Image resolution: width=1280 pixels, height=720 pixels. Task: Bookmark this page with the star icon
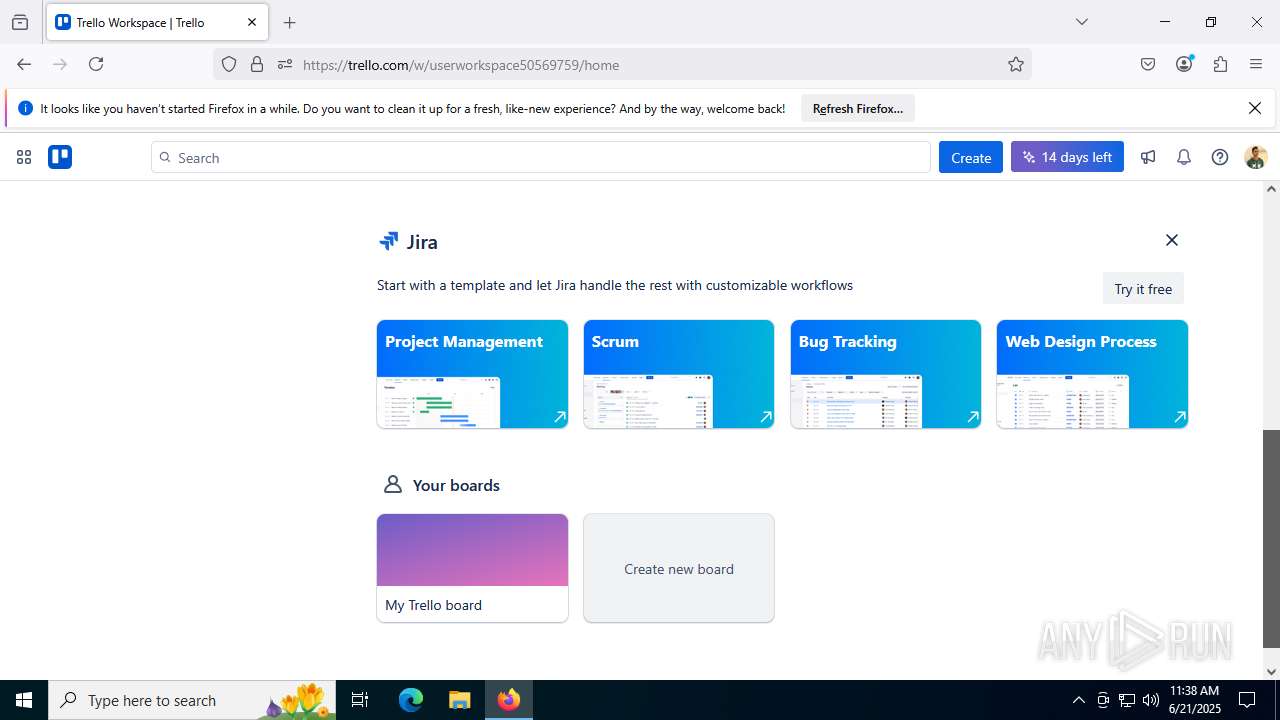pos(1016,65)
